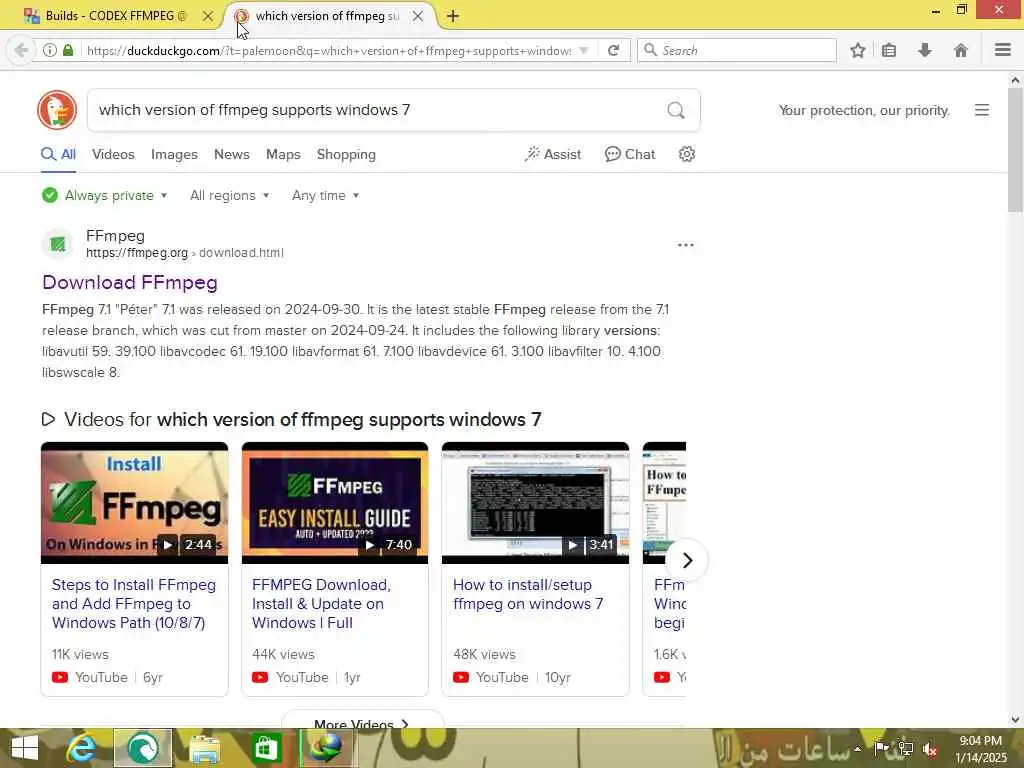Screen dimensions: 1024x768
Task: Open the Download FFmpeg result link
Action: tap(130, 282)
